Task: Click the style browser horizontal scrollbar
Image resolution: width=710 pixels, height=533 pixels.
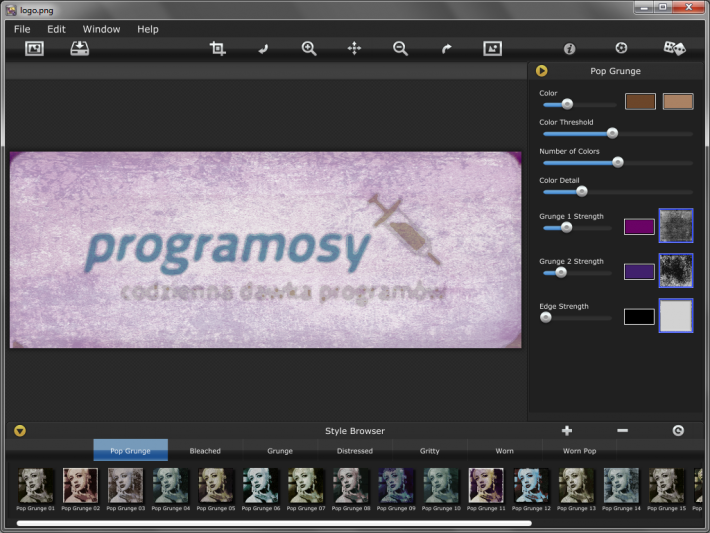Action: pyautogui.click(x=274, y=523)
